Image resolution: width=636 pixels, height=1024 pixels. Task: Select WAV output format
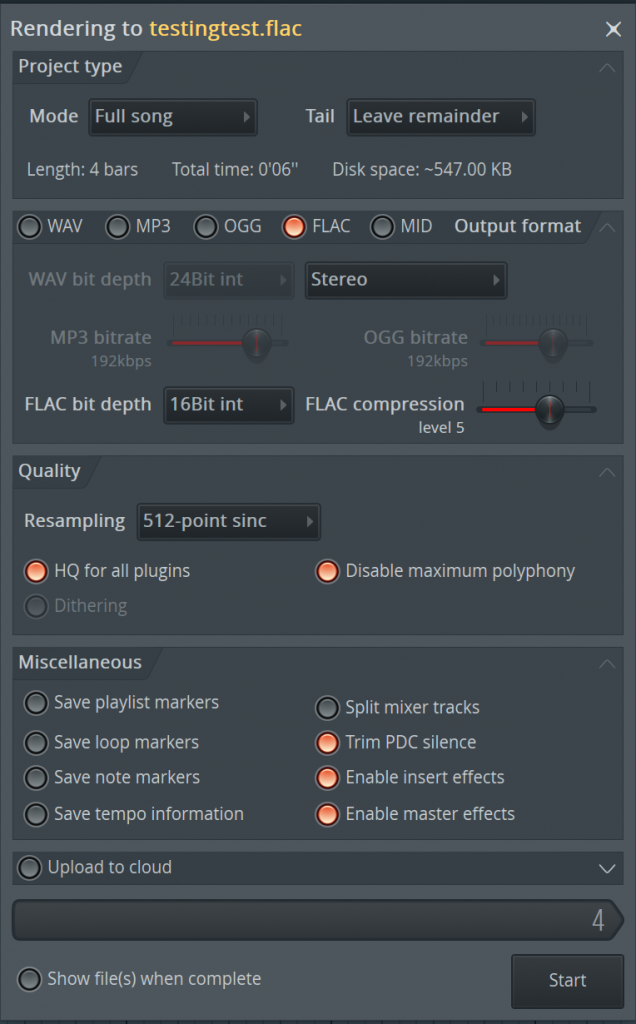pyautogui.click(x=31, y=227)
